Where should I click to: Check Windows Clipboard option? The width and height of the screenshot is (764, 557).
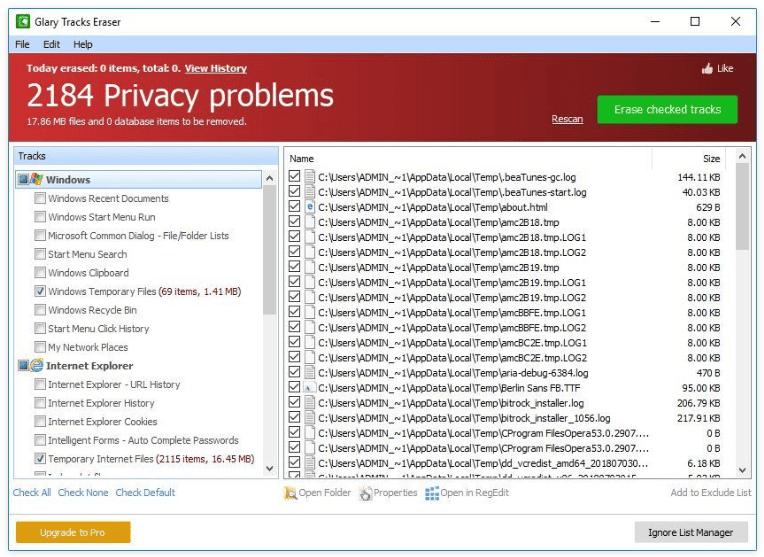click(x=40, y=272)
